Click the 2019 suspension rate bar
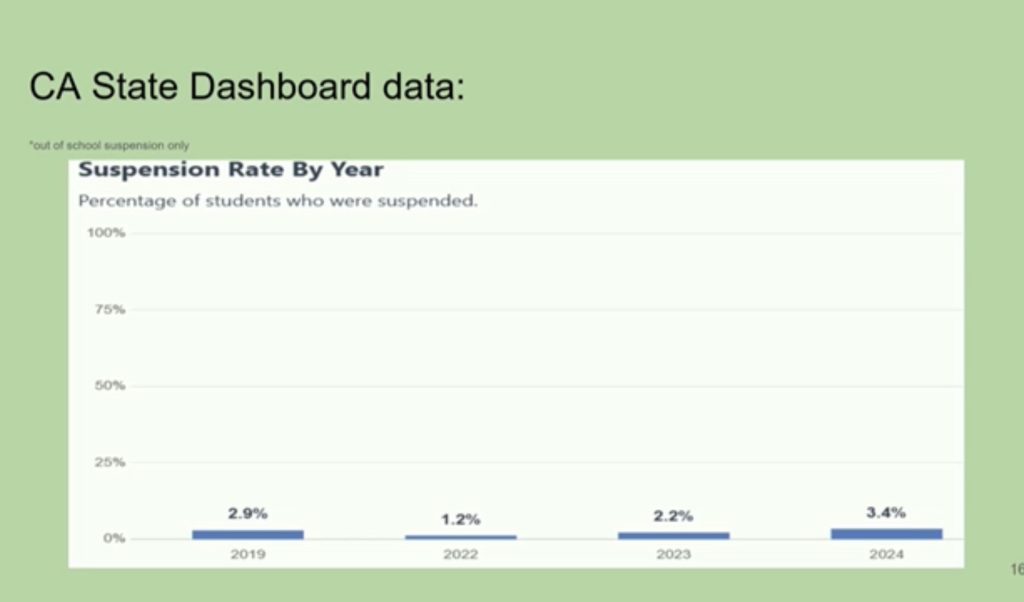This screenshot has width=1024, height=602. pyautogui.click(x=248, y=534)
